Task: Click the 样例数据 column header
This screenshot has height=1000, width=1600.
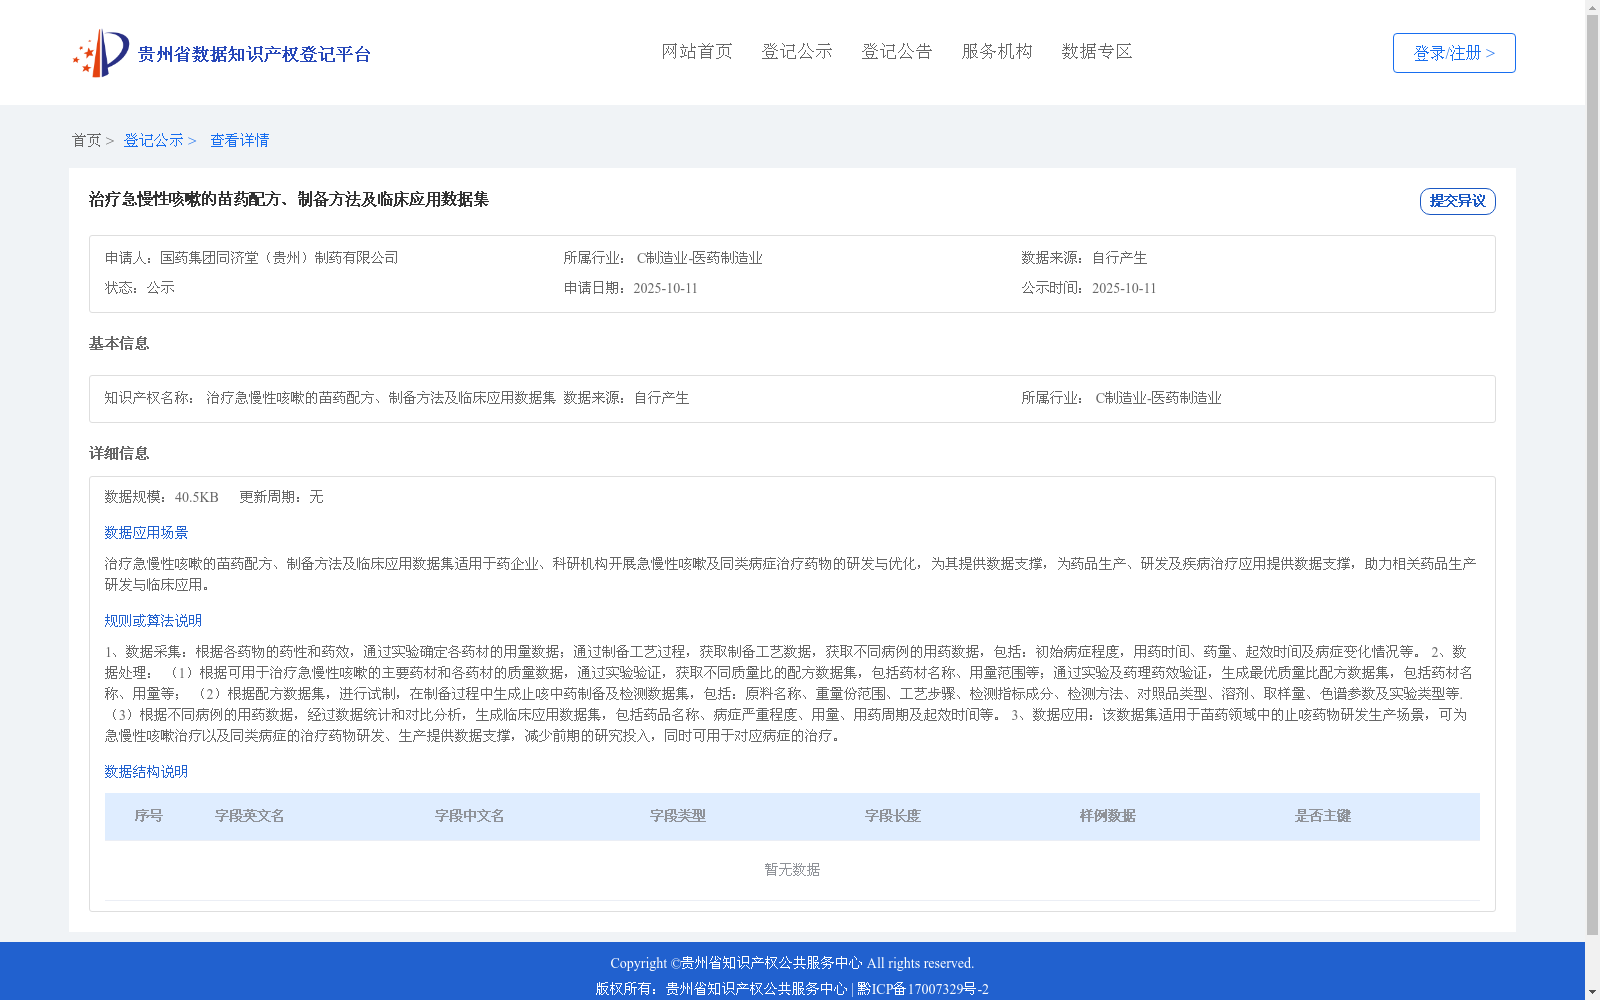Action: pyautogui.click(x=1108, y=816)
